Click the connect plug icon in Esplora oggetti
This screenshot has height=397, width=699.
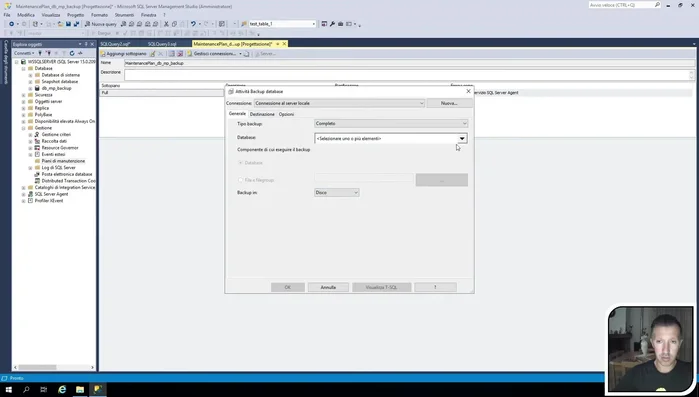click(40, 53)
